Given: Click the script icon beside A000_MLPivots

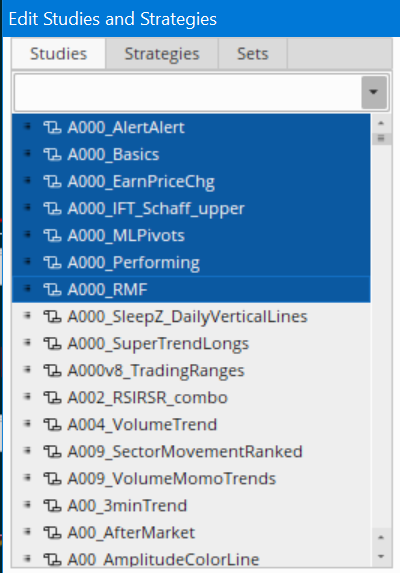Looking at the screenshot, I should (53, 236).
